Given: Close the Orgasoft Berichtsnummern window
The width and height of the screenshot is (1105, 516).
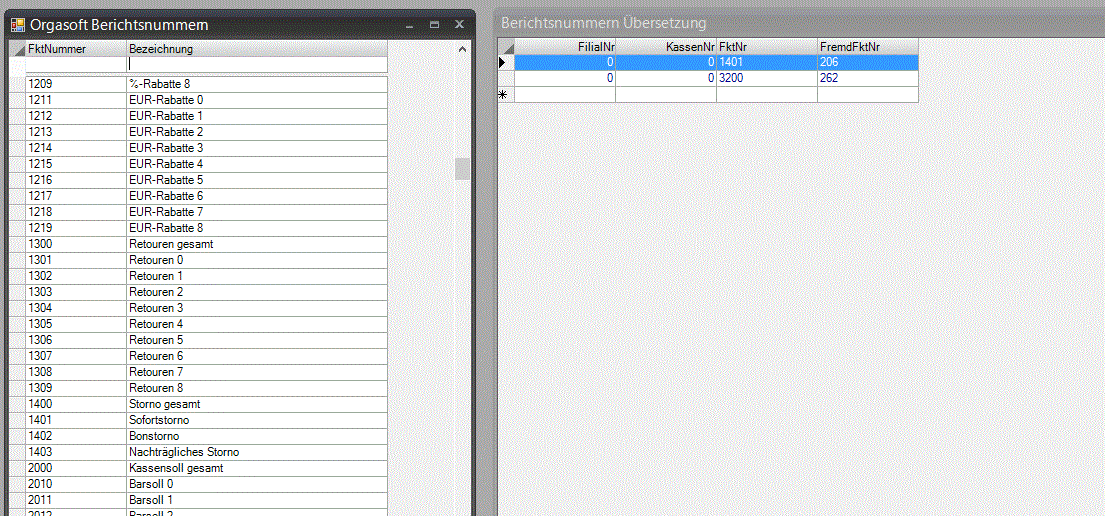Looking at the screenshot, I should click(x=459, y=24).
